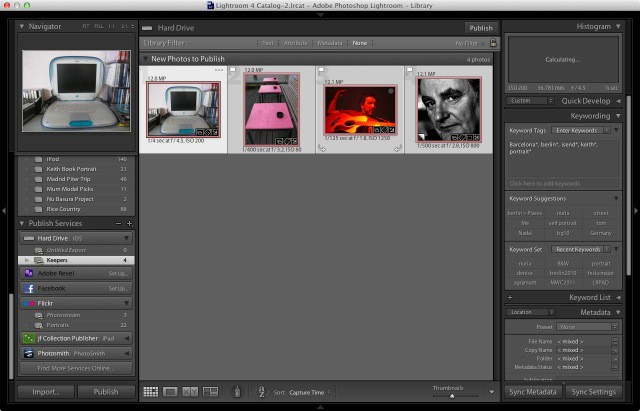This screenshot has height=411, width=640.
Task: Collapse the Publish Services panel
Action: pyautogui.click(x=22, y=223)
